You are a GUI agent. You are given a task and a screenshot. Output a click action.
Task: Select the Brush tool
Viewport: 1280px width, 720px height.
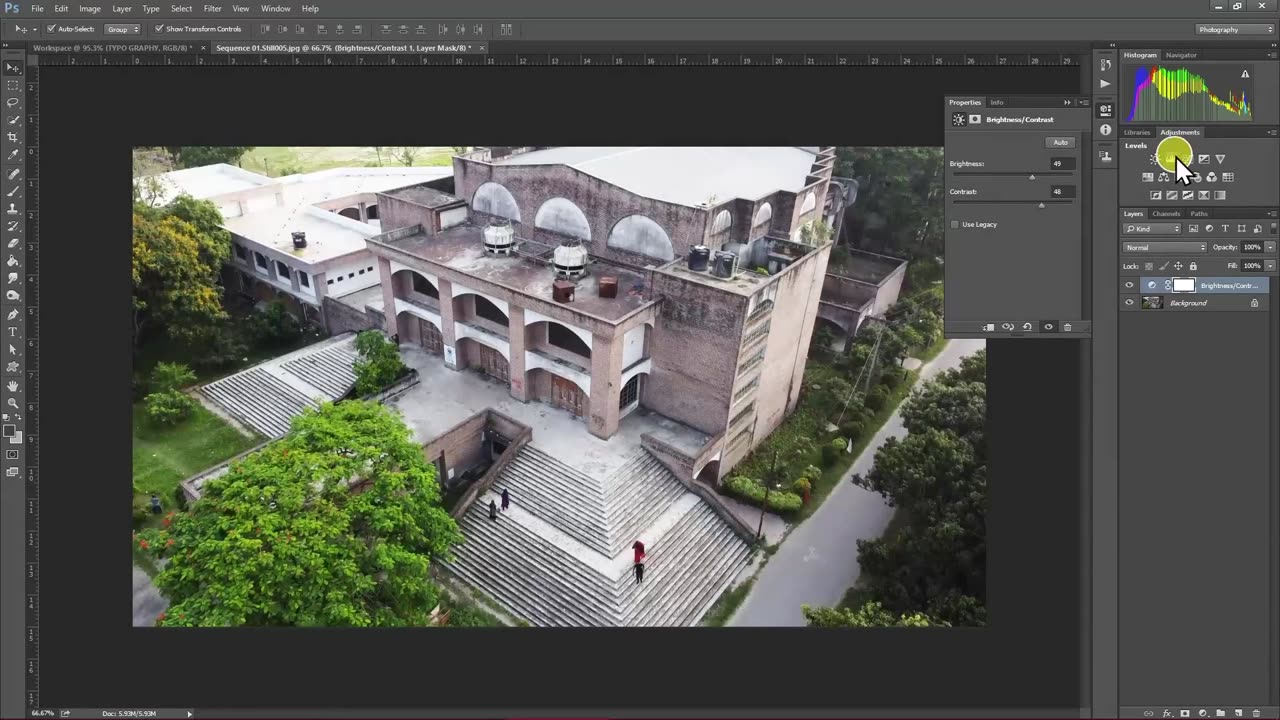click(x=13, y=190)
